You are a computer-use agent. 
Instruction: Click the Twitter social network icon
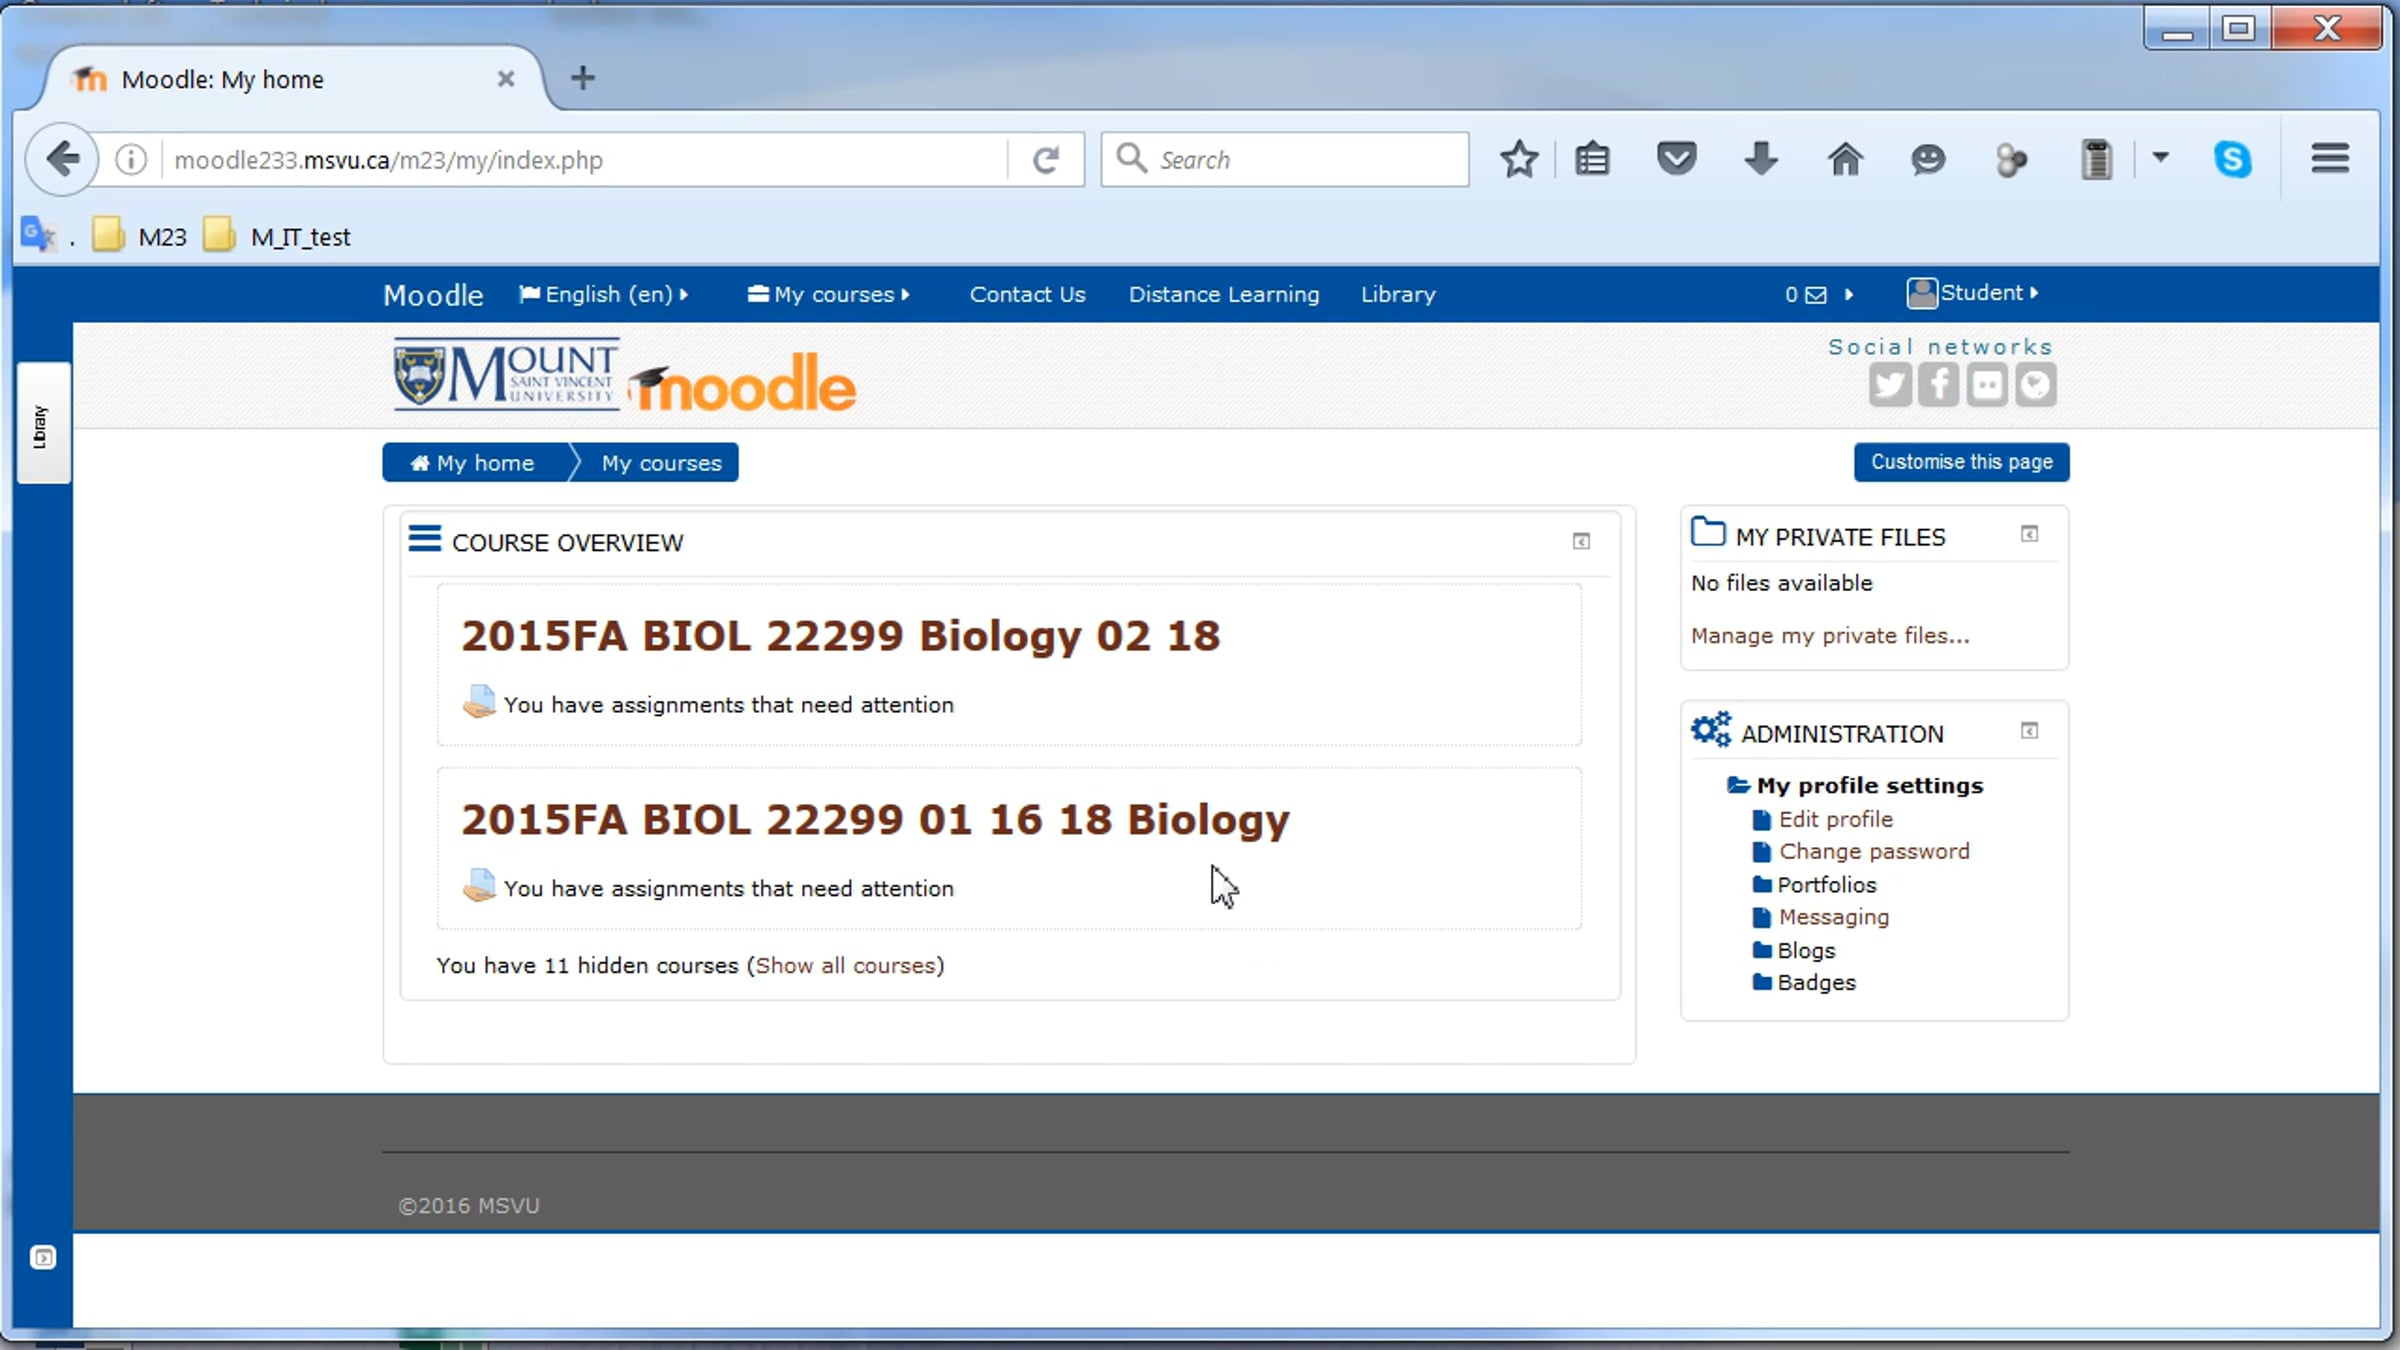1889,385
